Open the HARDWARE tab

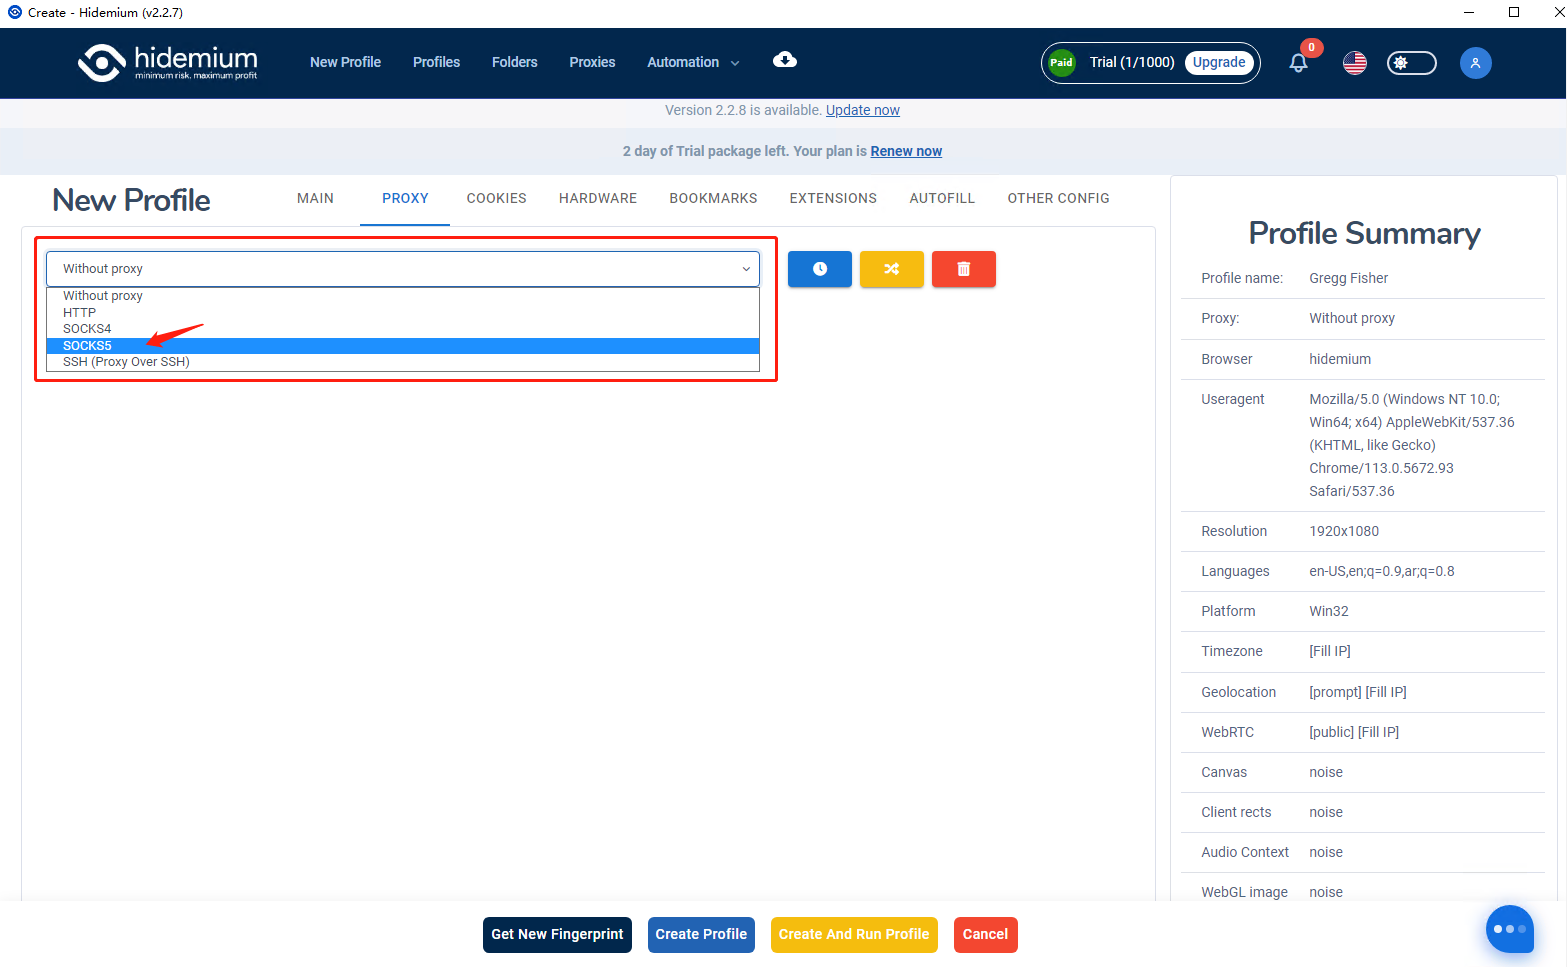coord(597,198)
